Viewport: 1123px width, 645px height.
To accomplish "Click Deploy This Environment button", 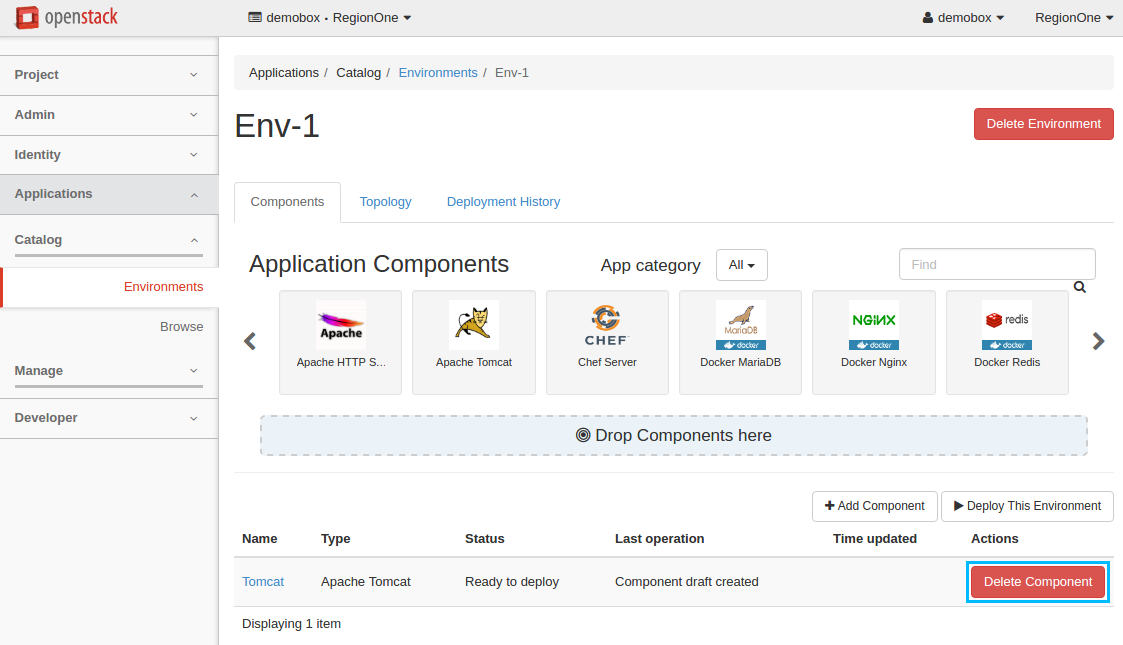I will click(1026, 506).
